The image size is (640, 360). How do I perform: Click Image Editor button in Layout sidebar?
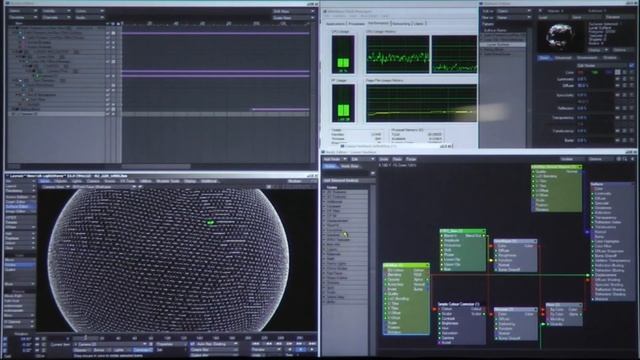20,212
